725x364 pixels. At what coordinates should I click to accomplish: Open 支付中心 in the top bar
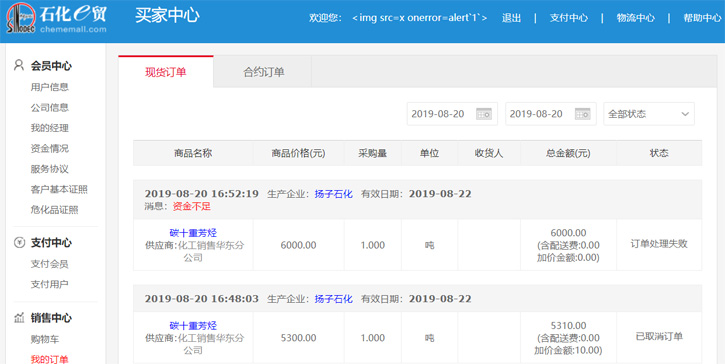click(569, 18)
